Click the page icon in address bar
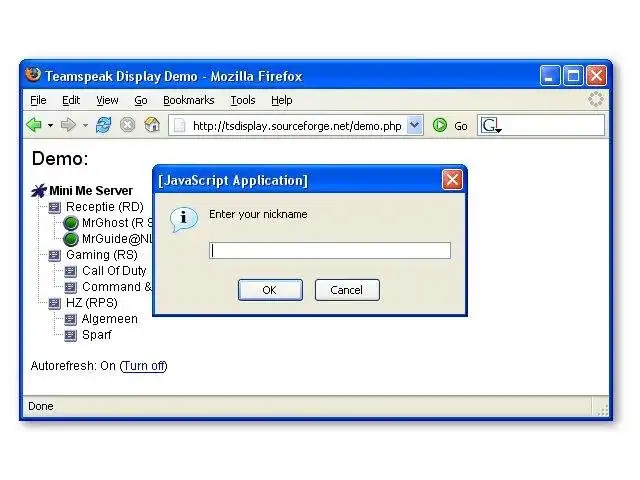Screen dimensions: 640x480 pyautogui.click(x=180, y=126)
